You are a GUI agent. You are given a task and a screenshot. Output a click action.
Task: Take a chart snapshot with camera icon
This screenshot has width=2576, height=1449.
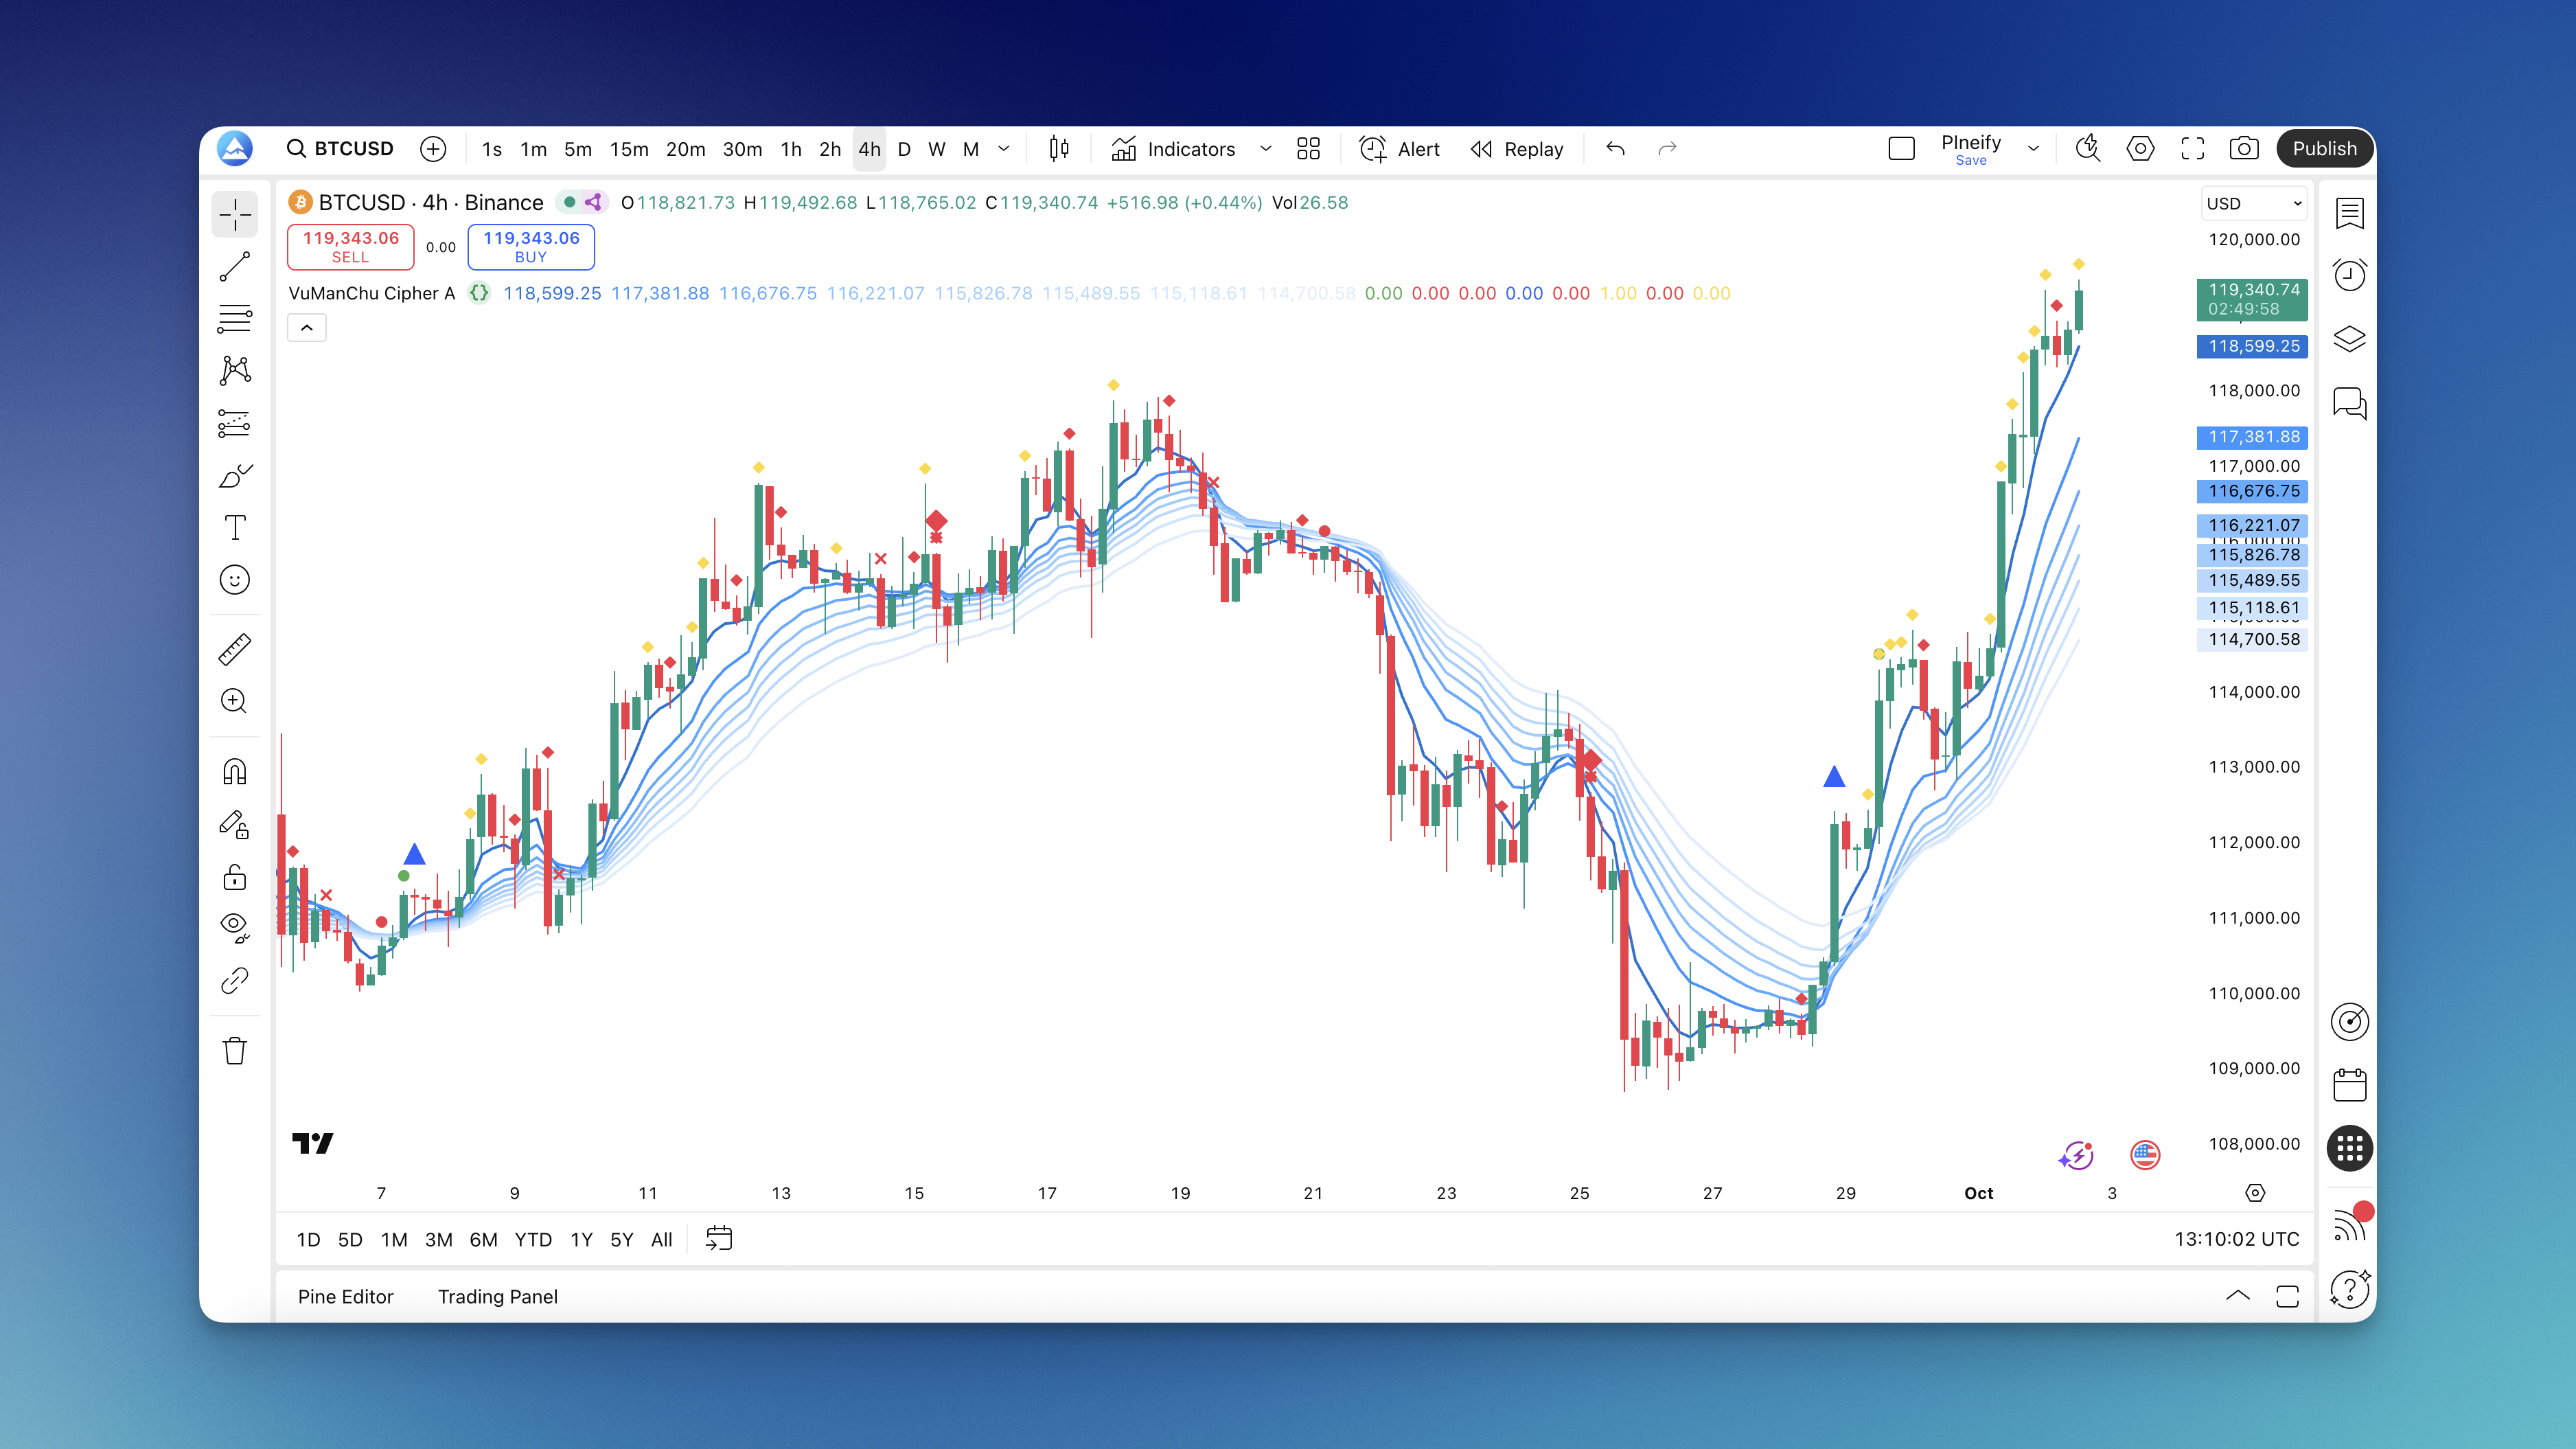coord(2244,149)
